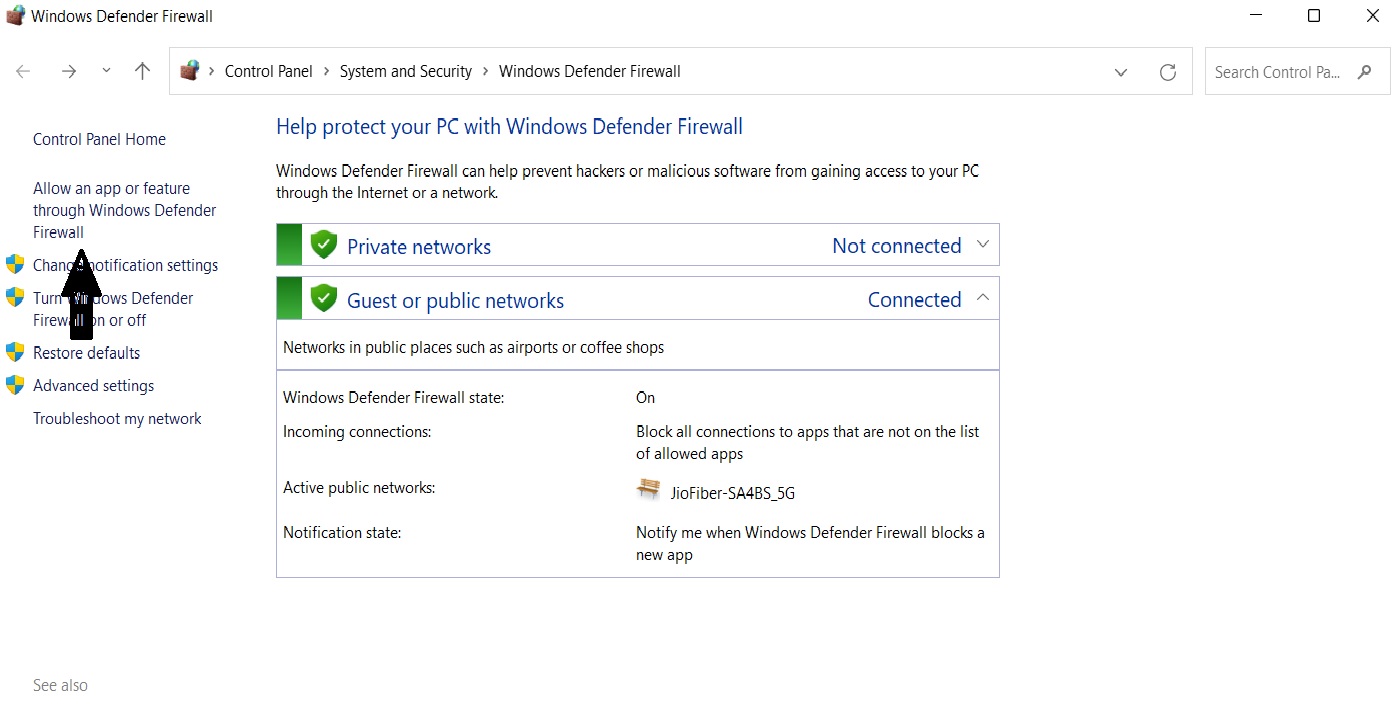Click the search magnifier icon
The image size is (1394, 705).
tap(1365, 72)
